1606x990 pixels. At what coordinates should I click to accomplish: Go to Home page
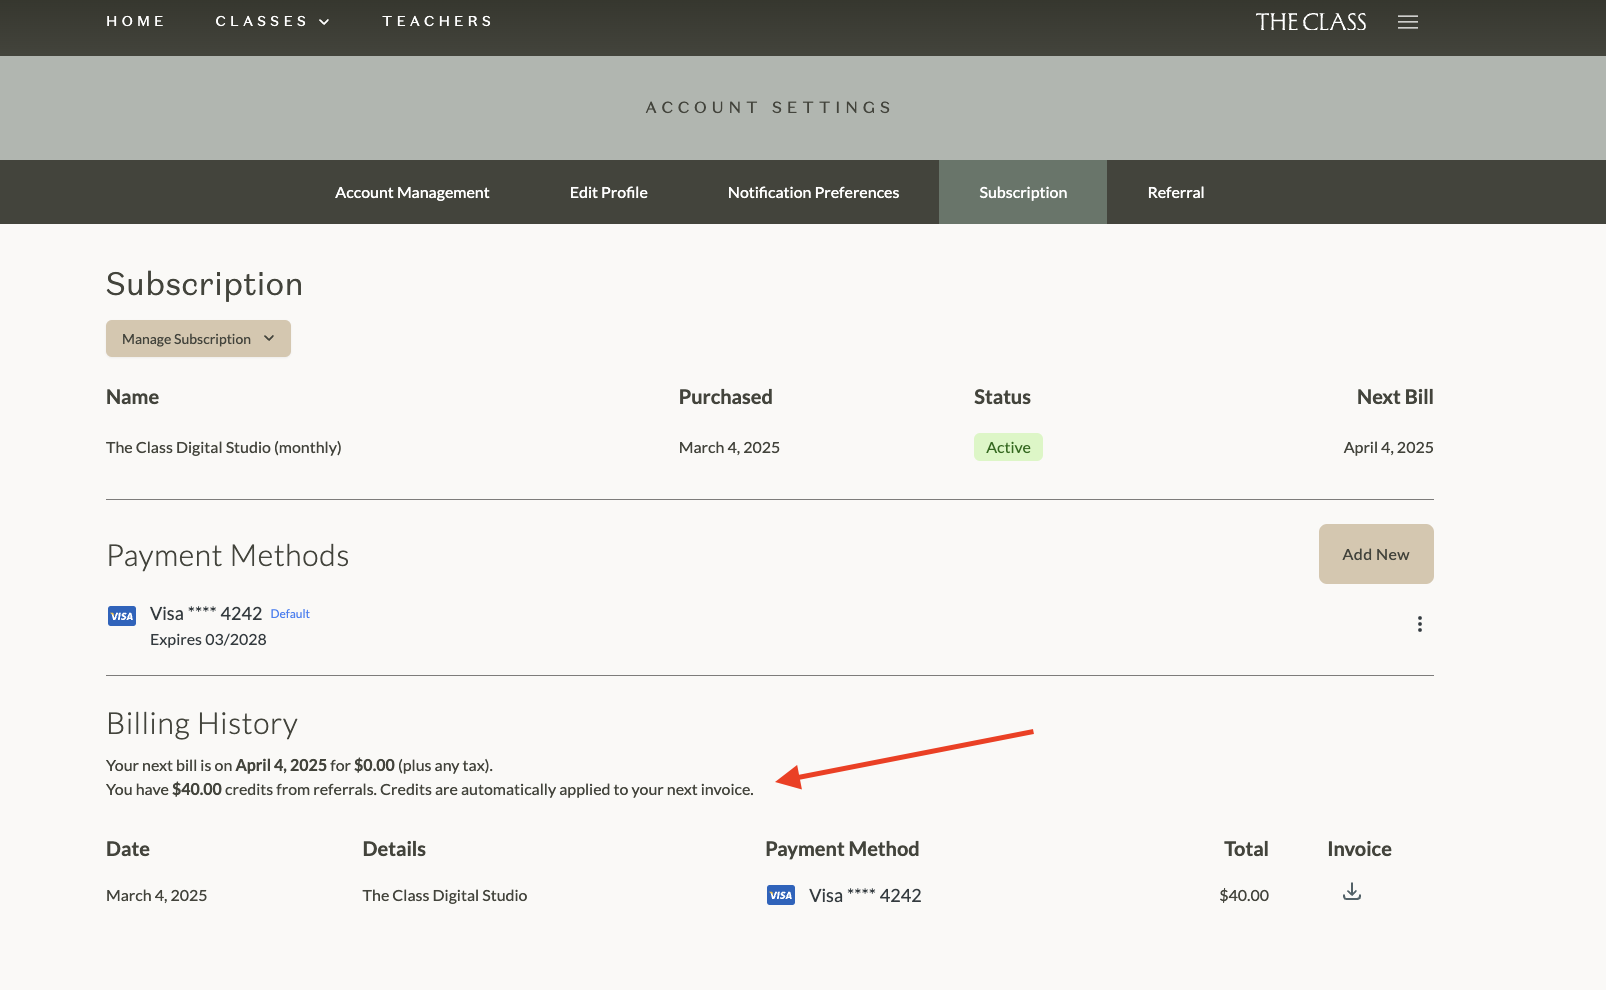pyautogui.click(x=136, y=21)
